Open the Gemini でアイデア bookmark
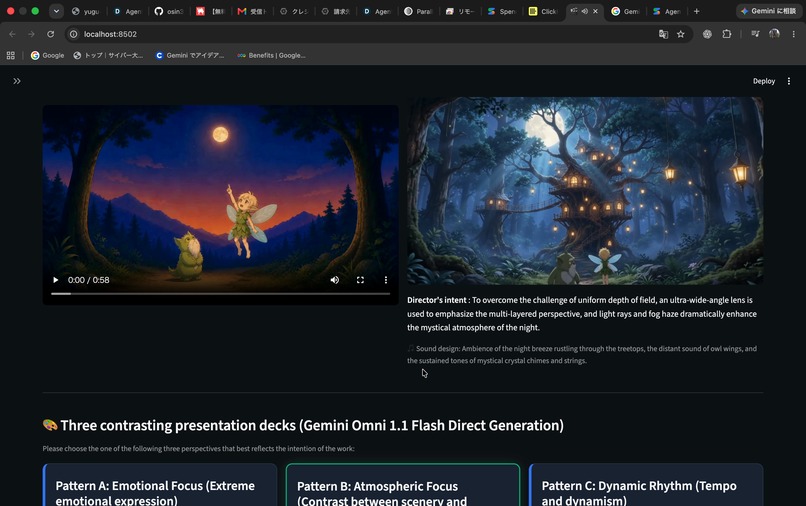This screenshot has height=506, width=806. pos(190,56)
